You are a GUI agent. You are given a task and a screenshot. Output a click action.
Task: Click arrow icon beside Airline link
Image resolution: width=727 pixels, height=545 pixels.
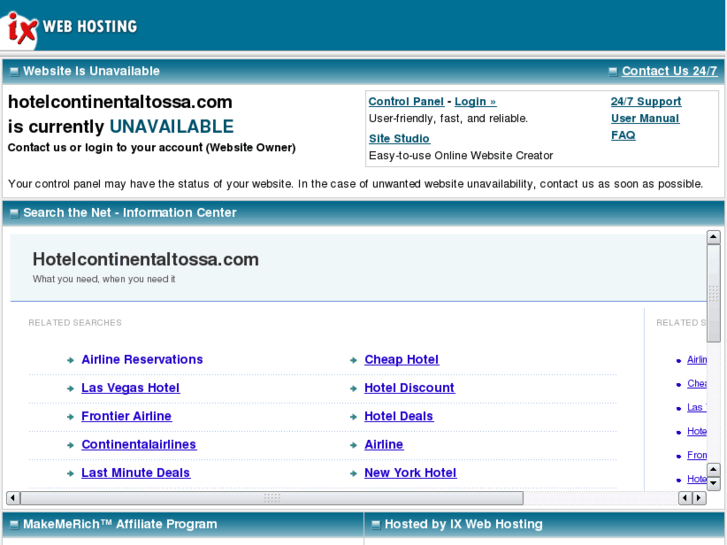pos(353,445)
